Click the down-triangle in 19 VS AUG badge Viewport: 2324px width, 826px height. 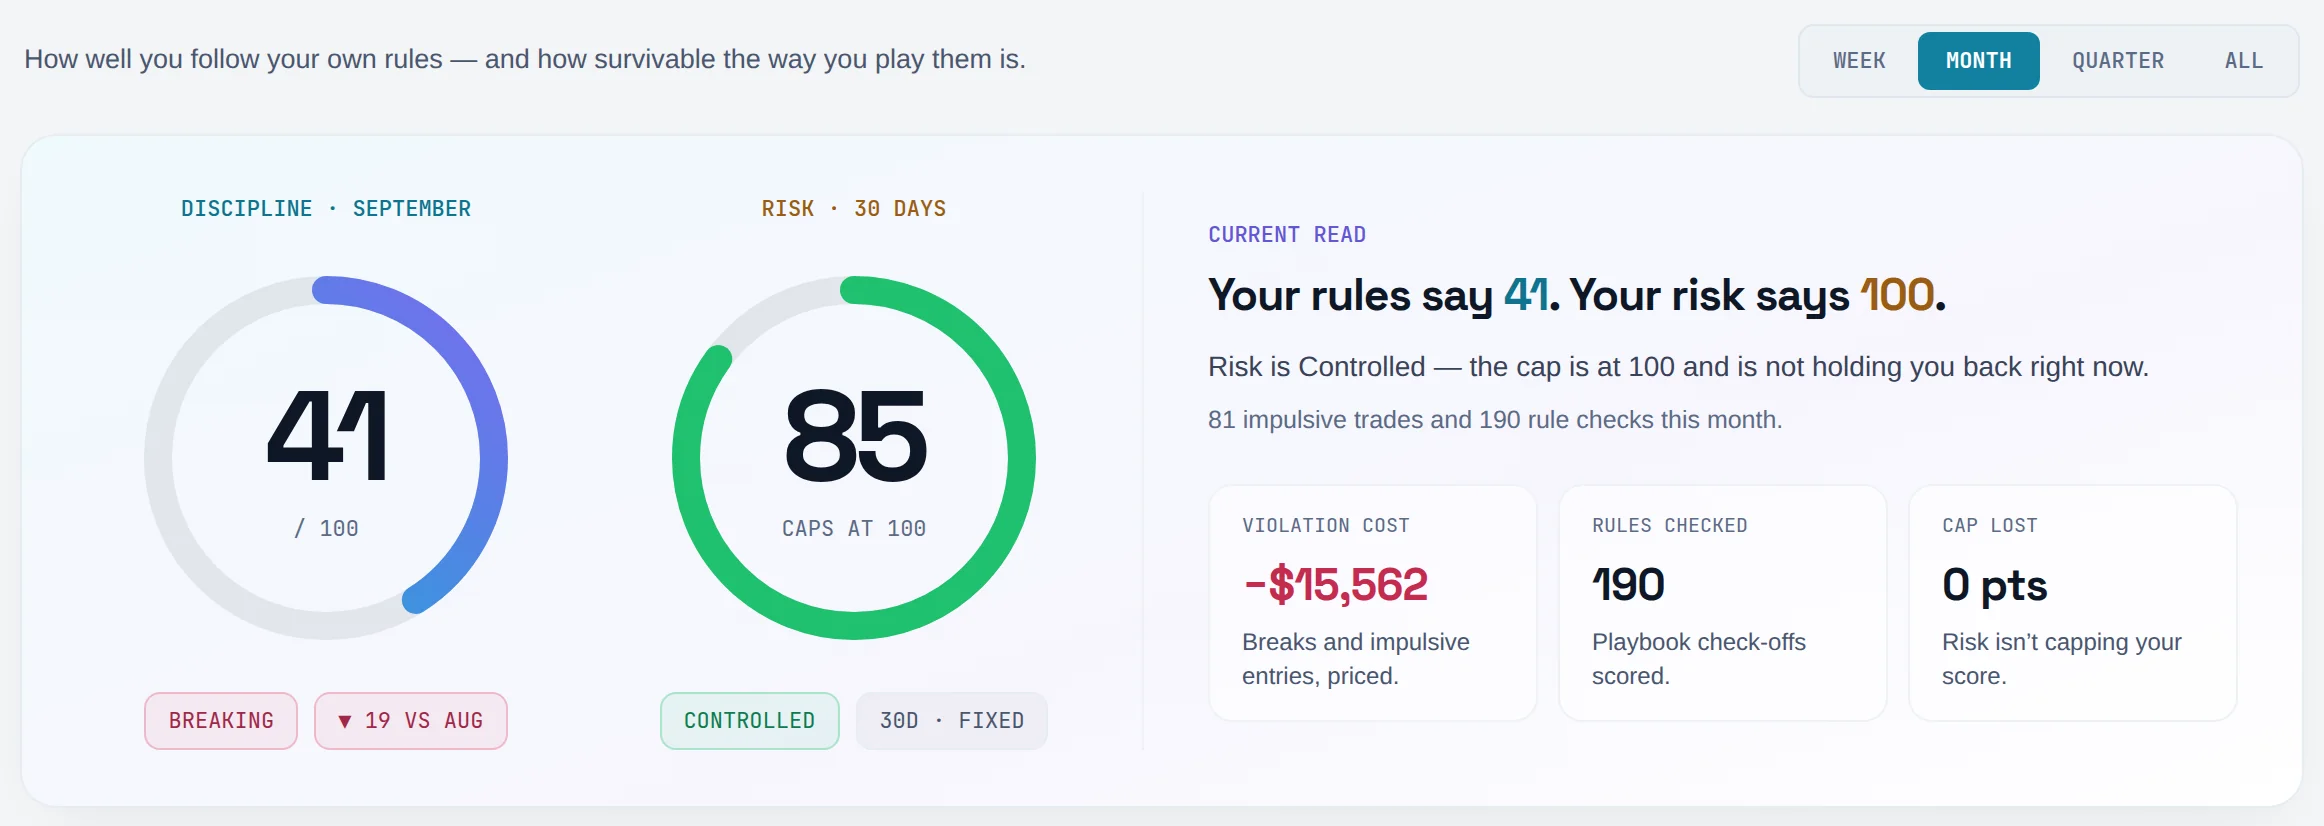345,721
